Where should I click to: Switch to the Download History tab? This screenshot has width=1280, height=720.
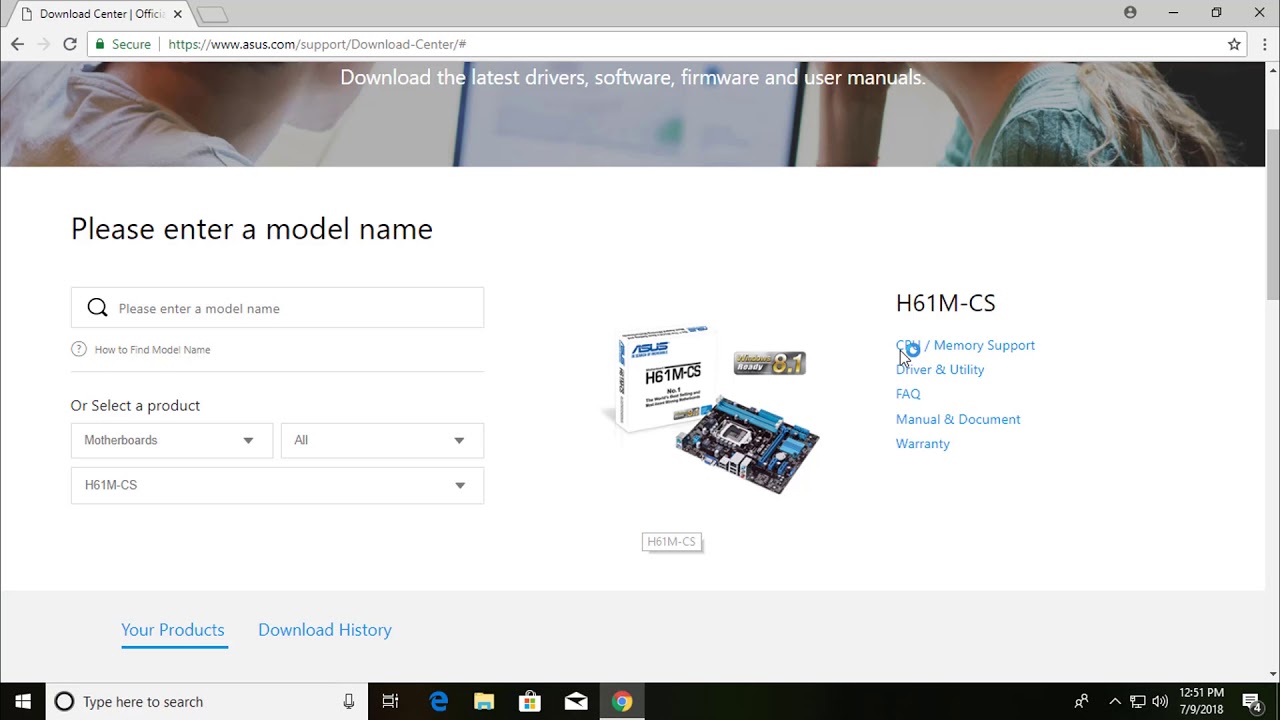[x=324, y=630]
